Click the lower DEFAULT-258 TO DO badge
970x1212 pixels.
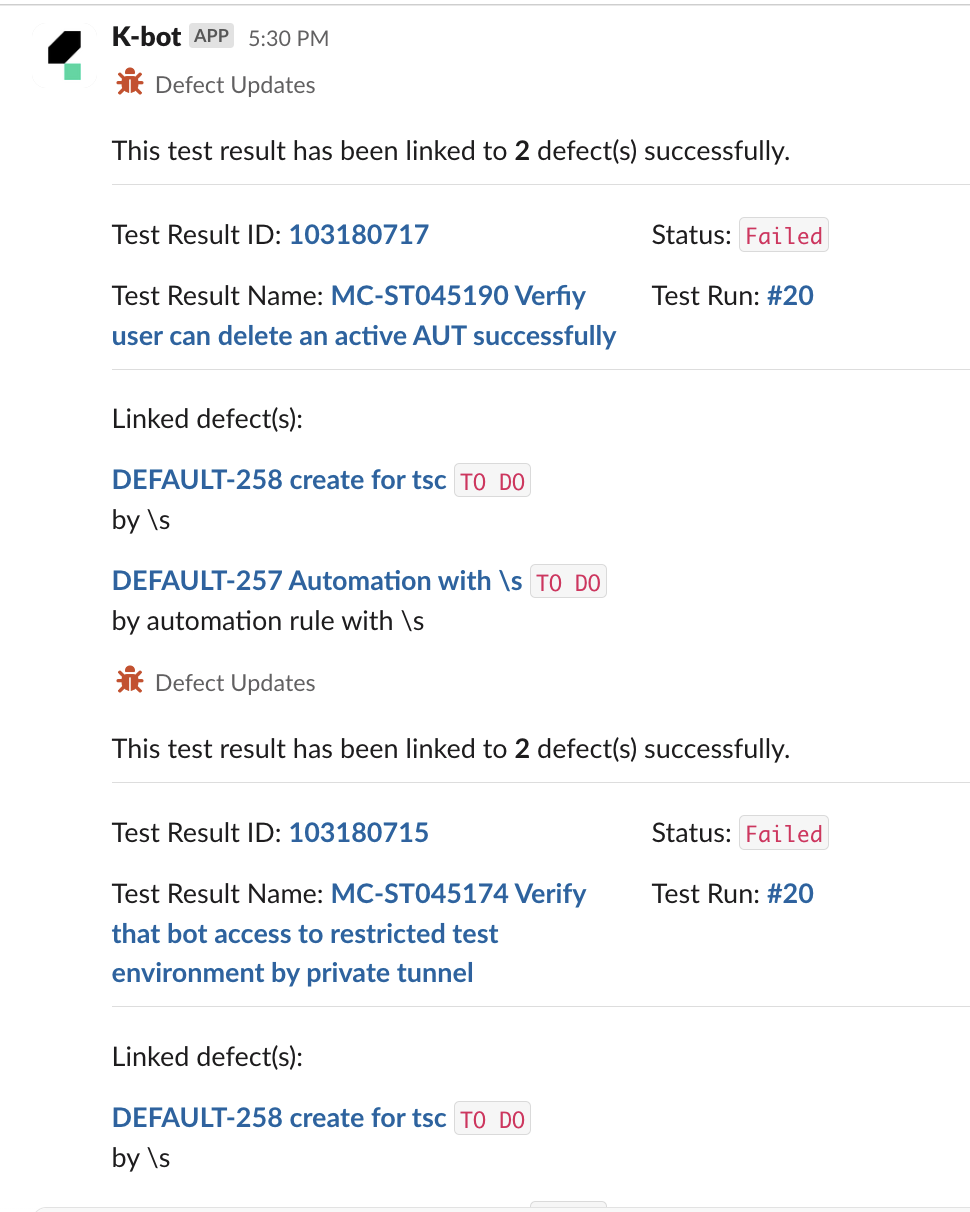492,1118
